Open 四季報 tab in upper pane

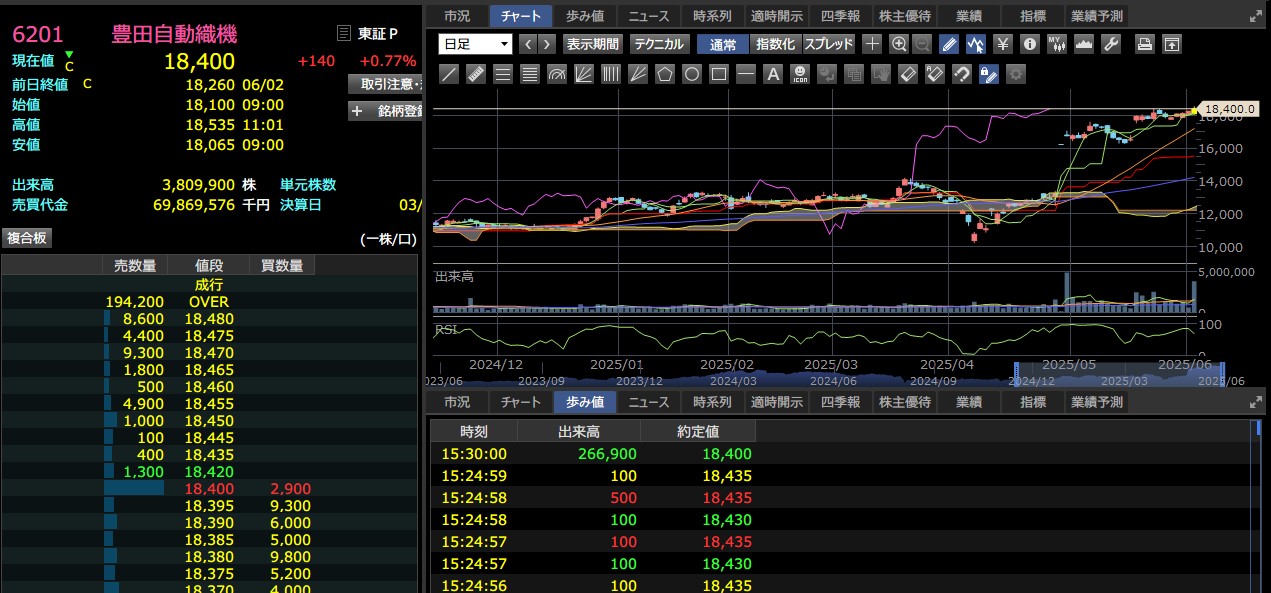tap(840, 16)
